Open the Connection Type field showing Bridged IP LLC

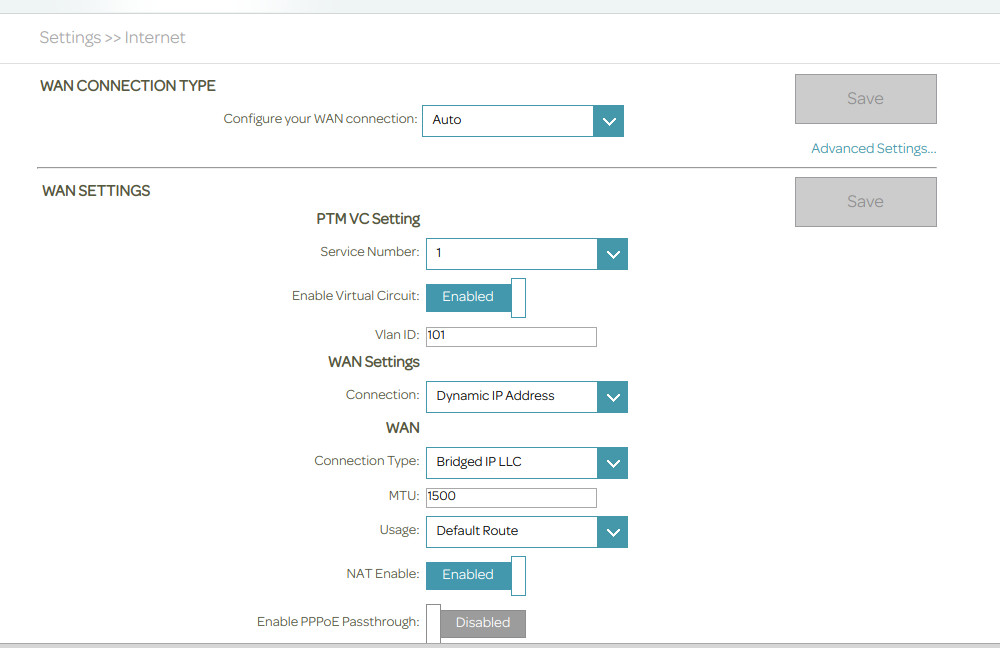point(512,463)
